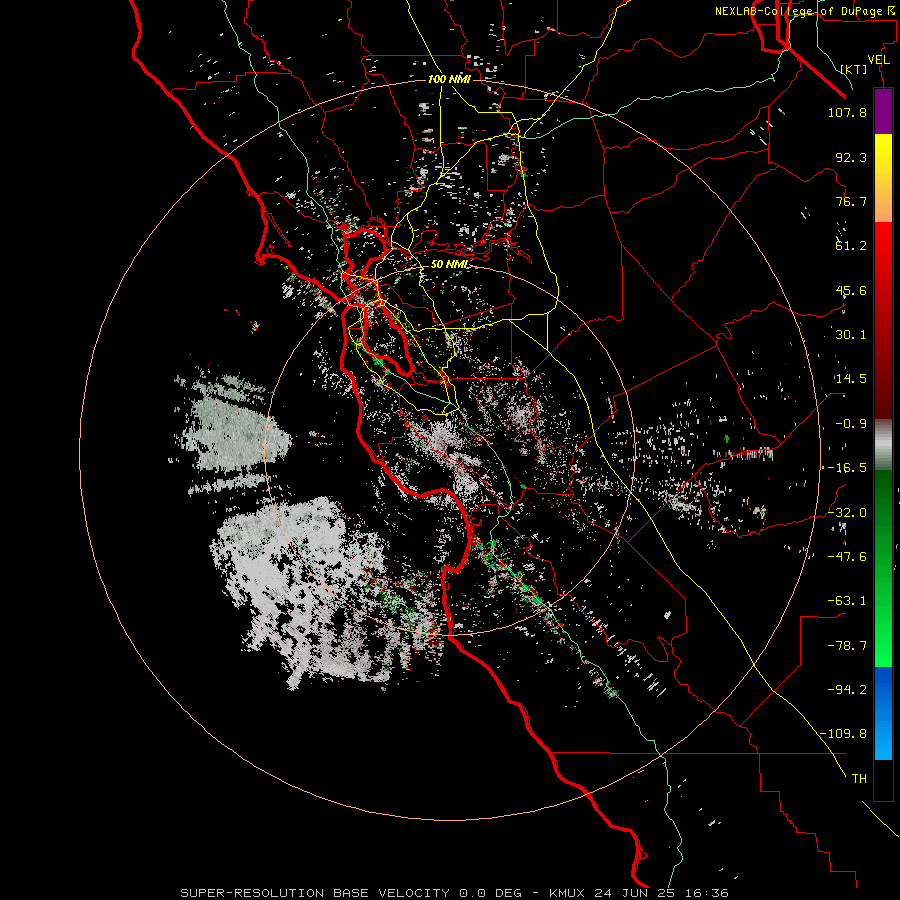Click the 61.2 velocity scale value
900x900 pixels.
tap(851, 246)
